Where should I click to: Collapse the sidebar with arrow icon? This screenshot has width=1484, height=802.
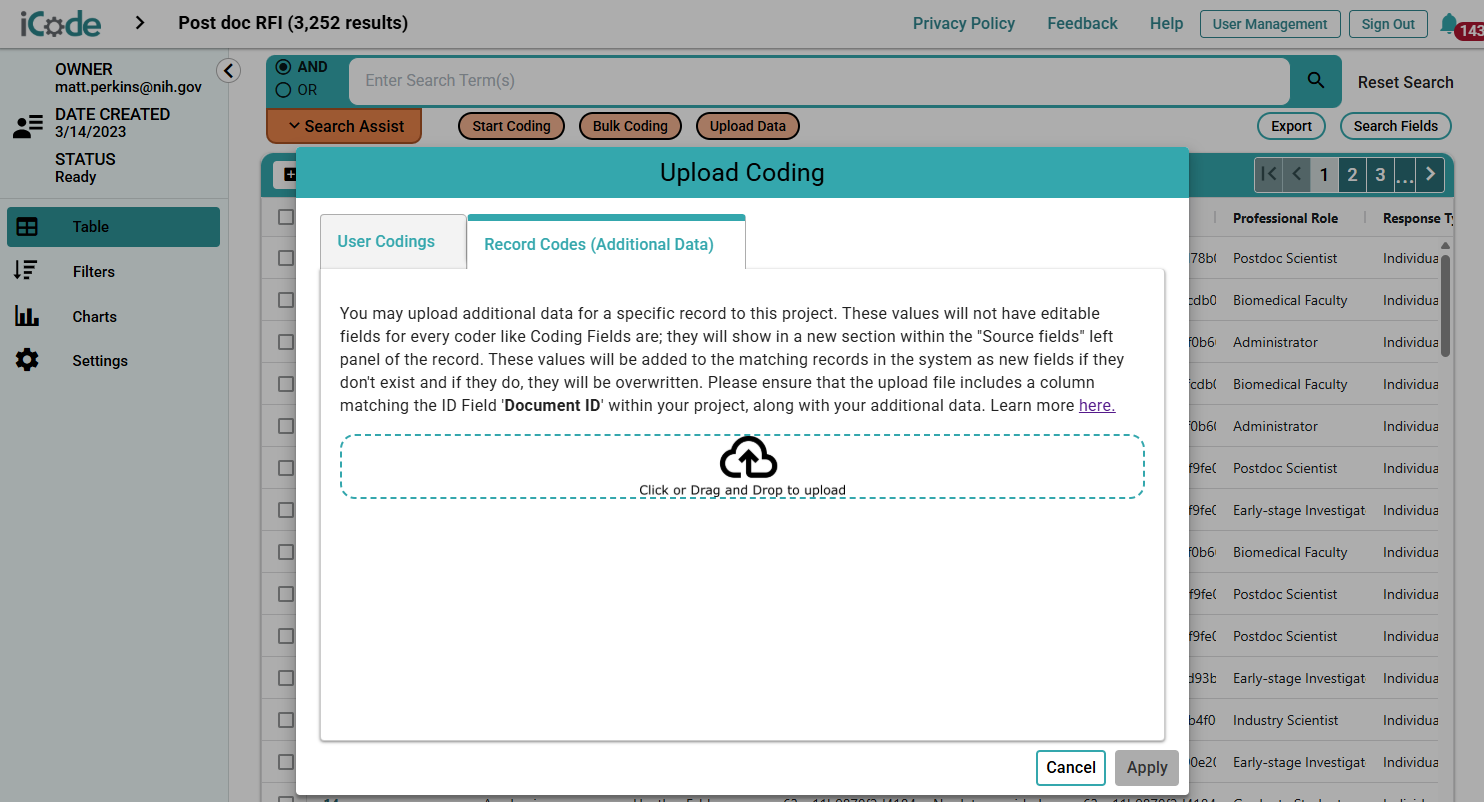(229, 70)
